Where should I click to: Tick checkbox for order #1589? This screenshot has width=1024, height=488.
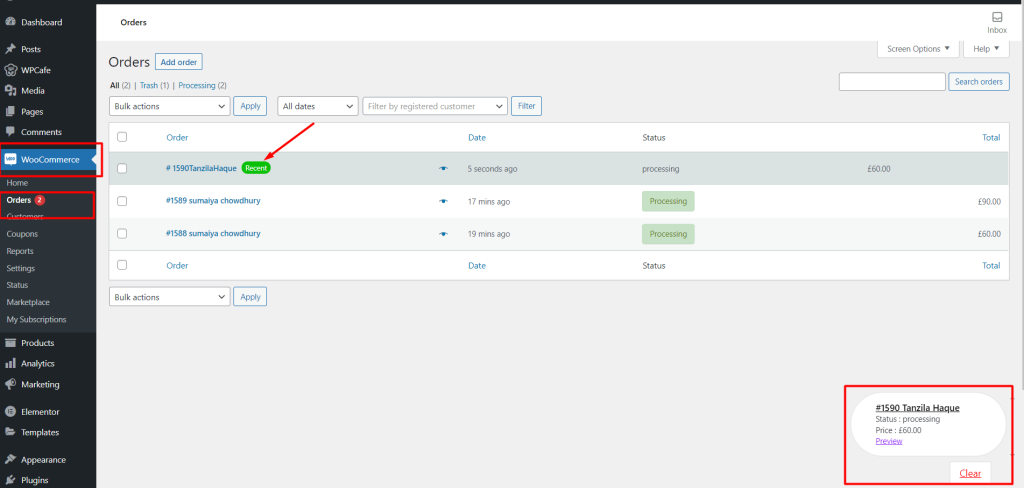122,201
